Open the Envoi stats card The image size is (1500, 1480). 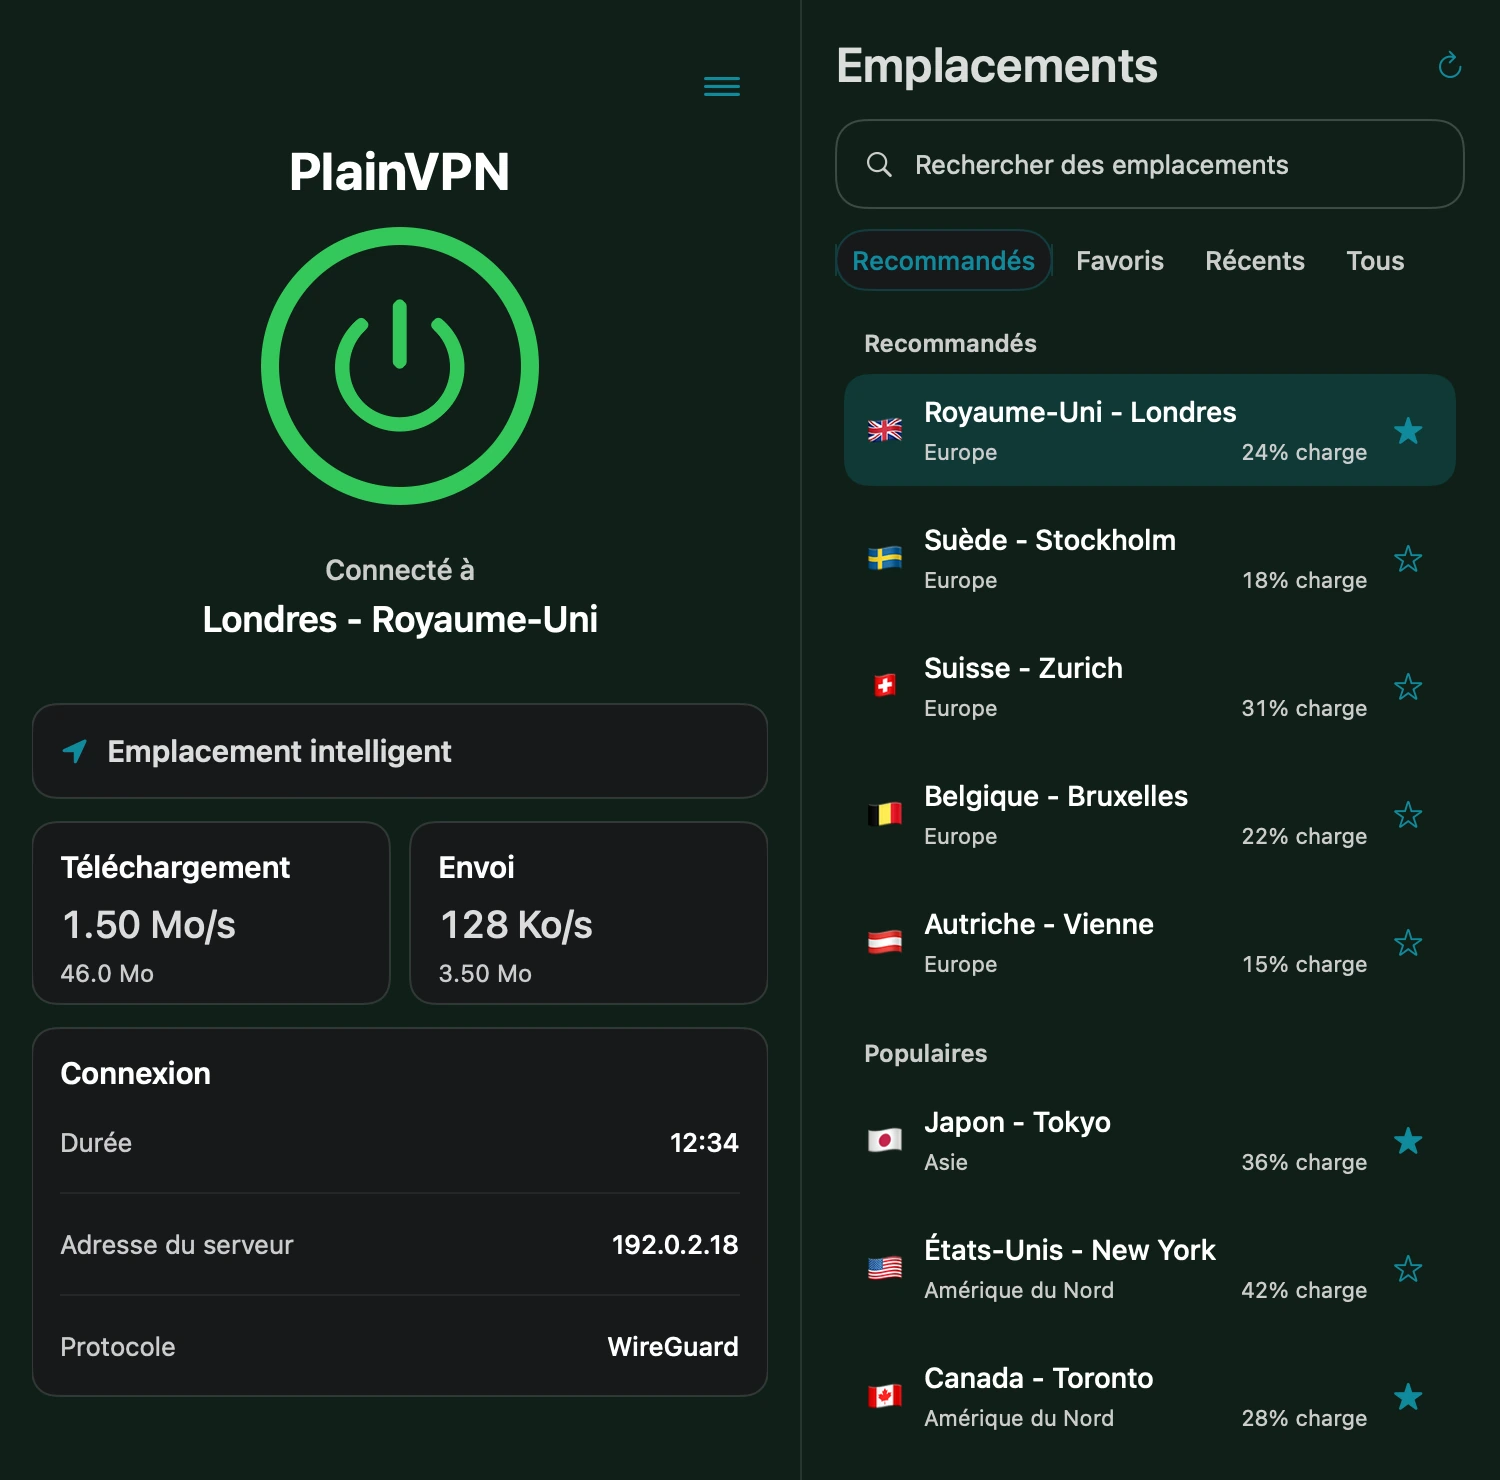coord(589,913)
